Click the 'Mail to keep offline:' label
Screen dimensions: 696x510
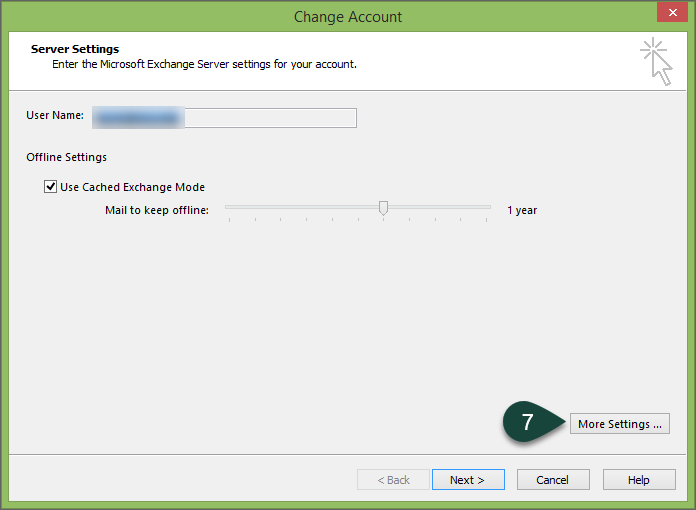(x=157, y=210)
